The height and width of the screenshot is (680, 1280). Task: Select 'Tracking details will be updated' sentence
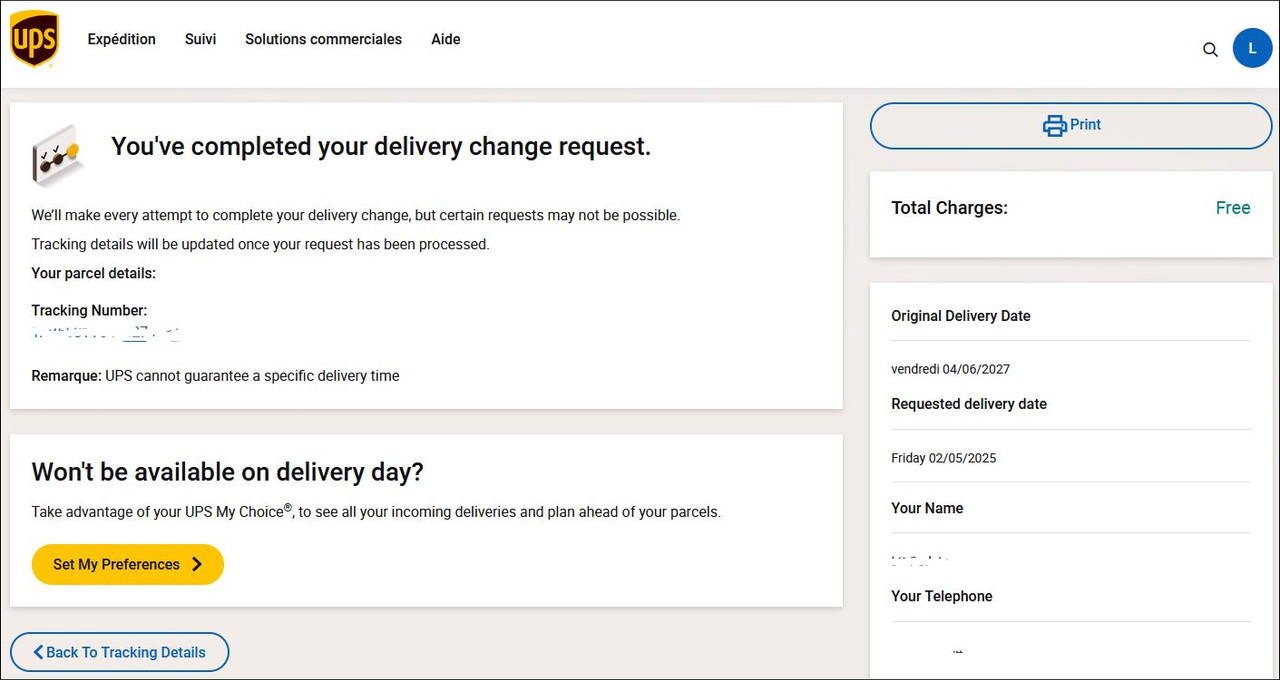pos(260,244)
